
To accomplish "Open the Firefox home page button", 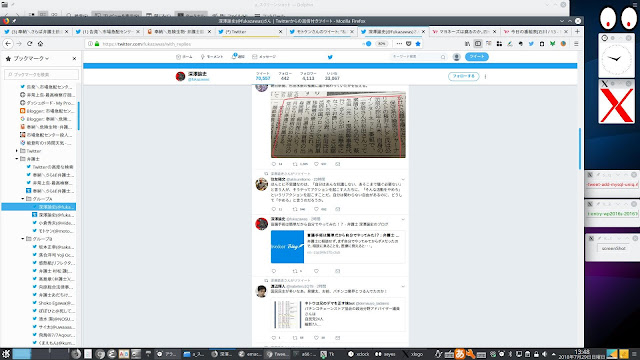I will pos(40,44).
